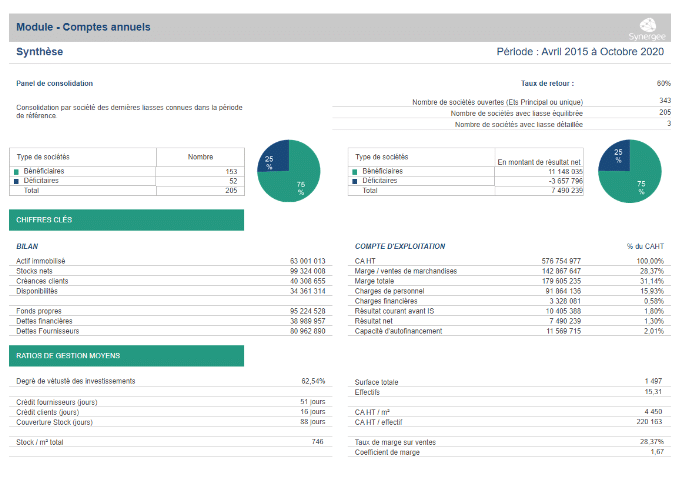The height and width of the screenshot is (491, 682).
Task: Click the COMPTE D'EXPLOITATION heading
Action: pos(400,245)
